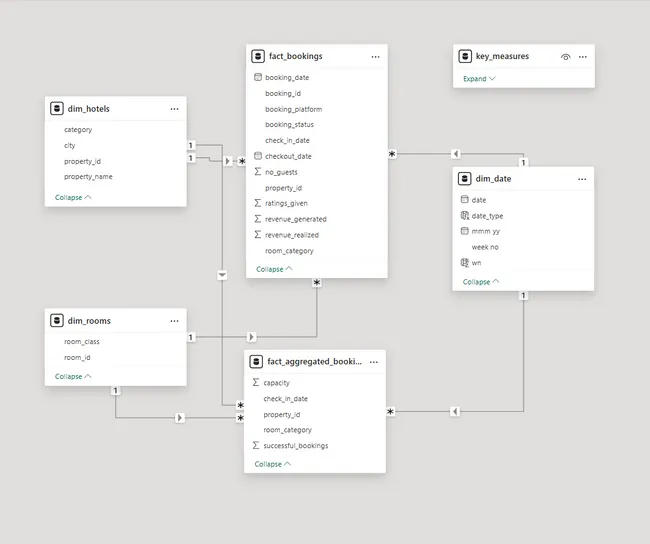Viewport: 650px width, 544px height.
Task: Click the dim_date table database icon
Action: 464,179
